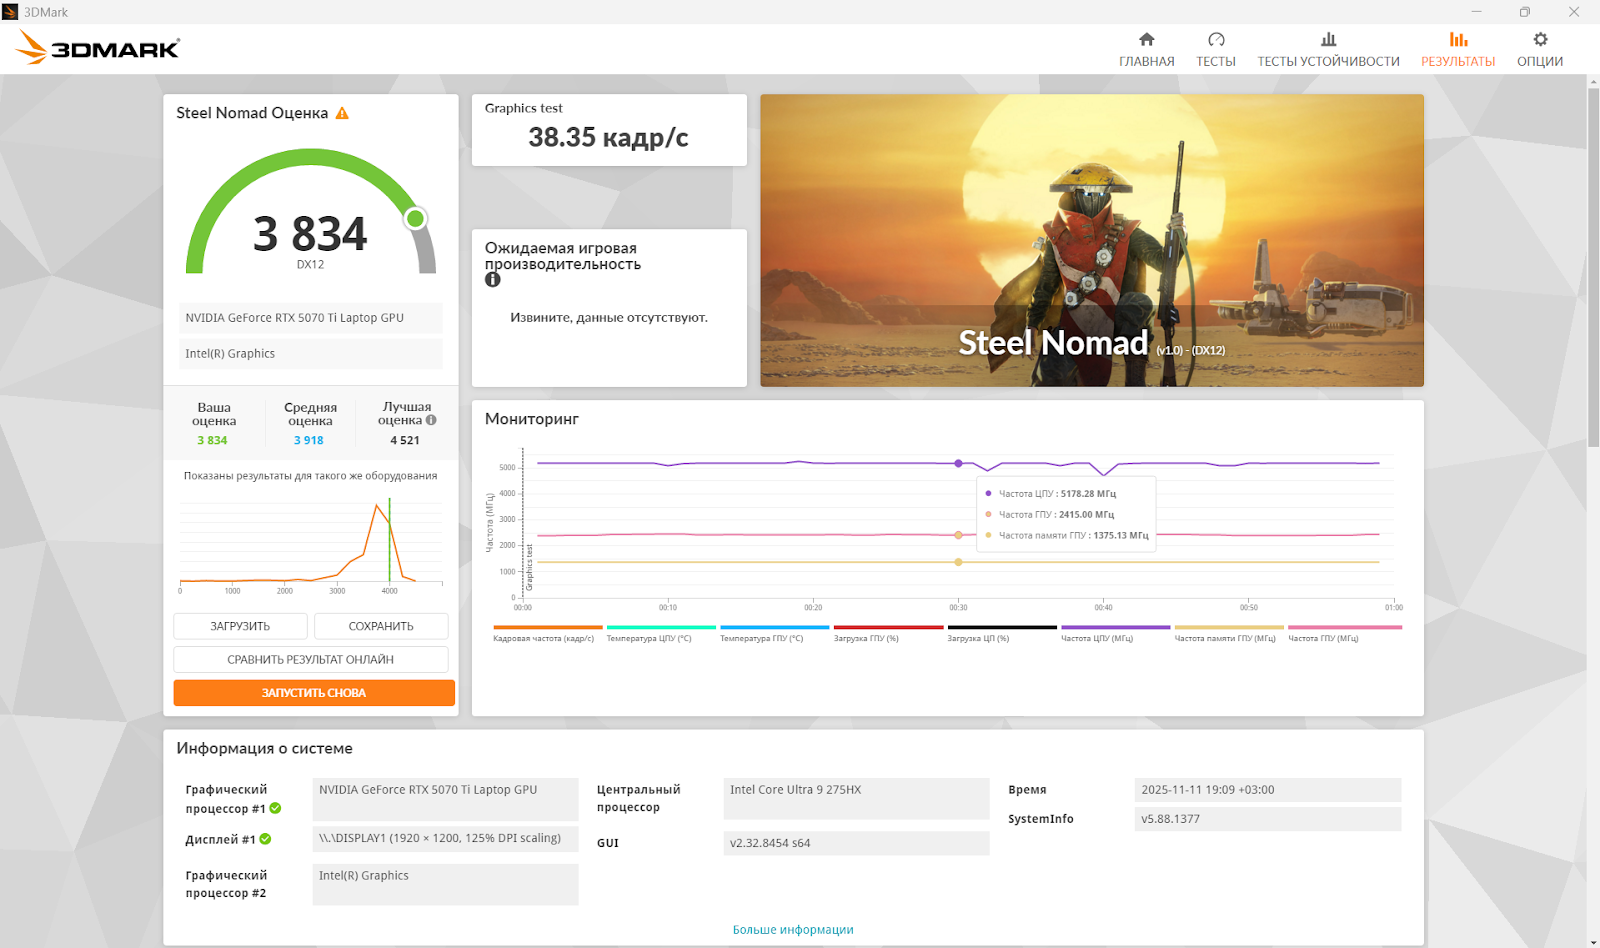
Task: Toggle the Кадровая частота orange legend line
Action: click(547, 628)
